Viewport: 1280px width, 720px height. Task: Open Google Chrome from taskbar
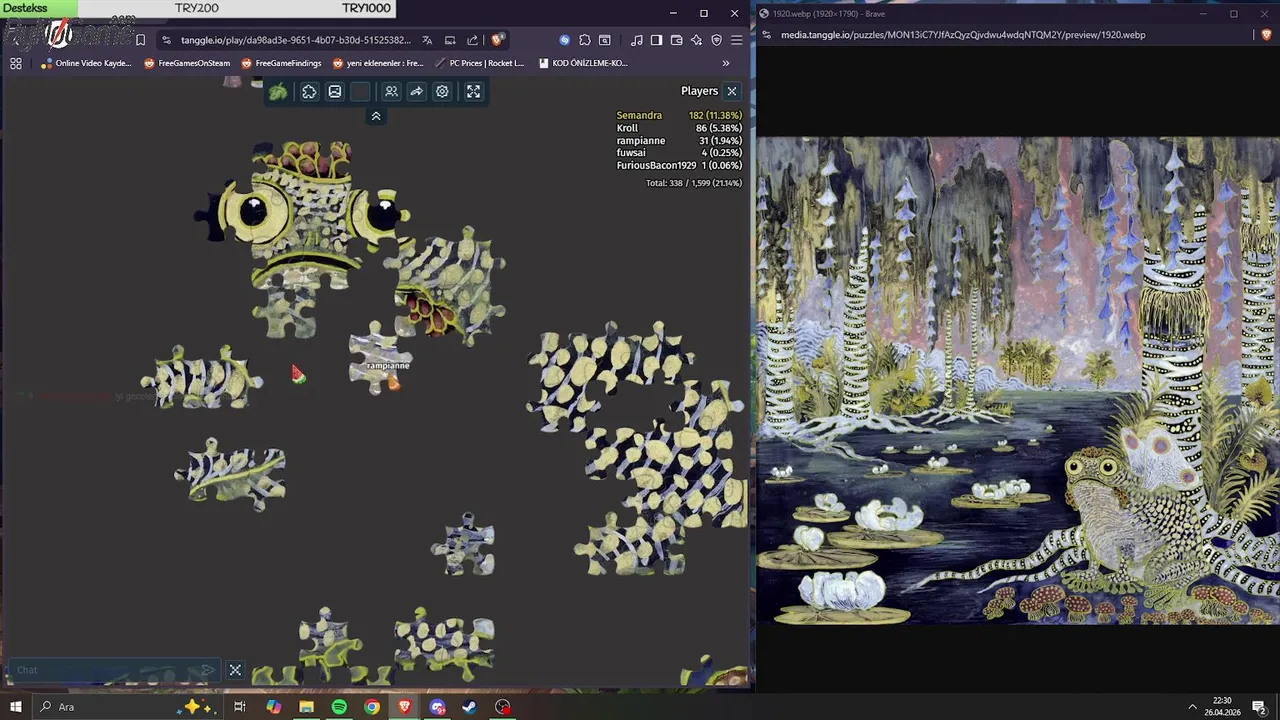coord(372,707)
